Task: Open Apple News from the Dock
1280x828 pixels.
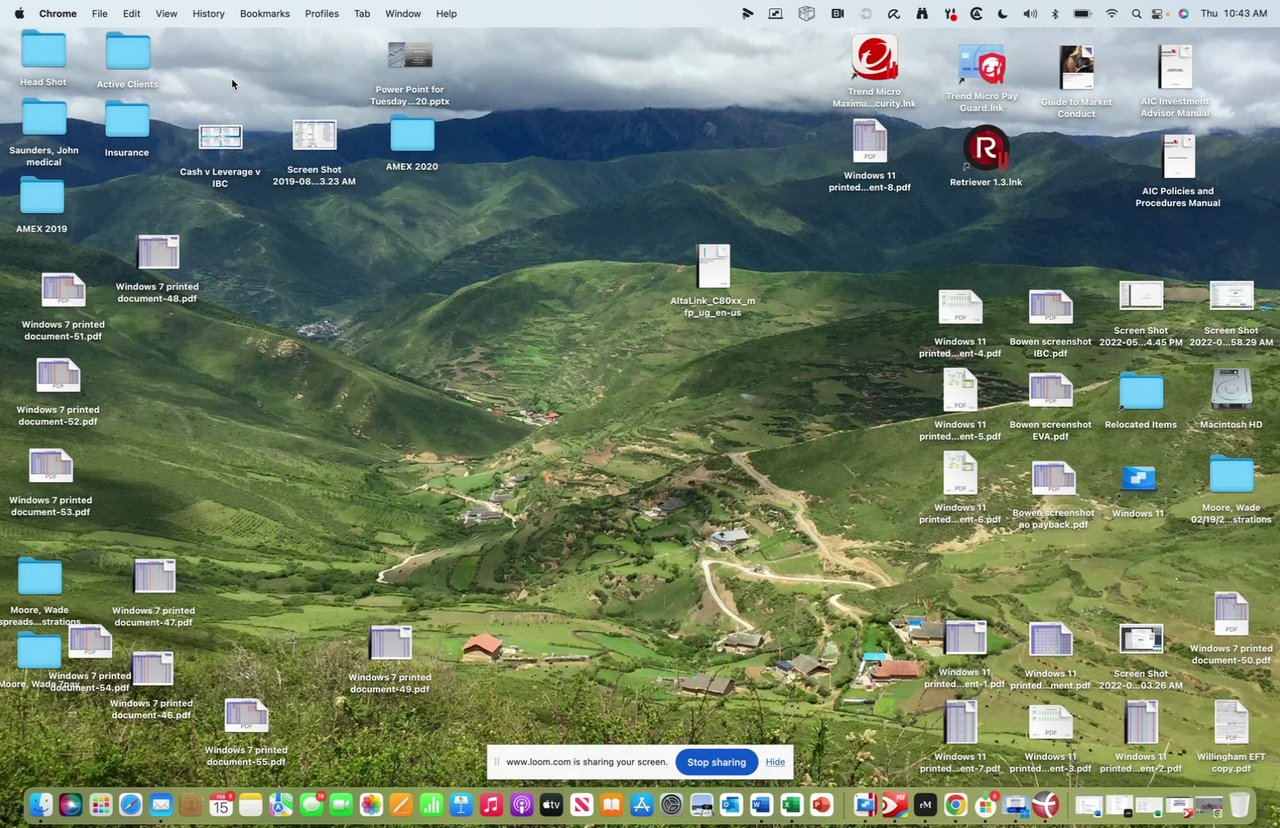Action: coord(581,804)
